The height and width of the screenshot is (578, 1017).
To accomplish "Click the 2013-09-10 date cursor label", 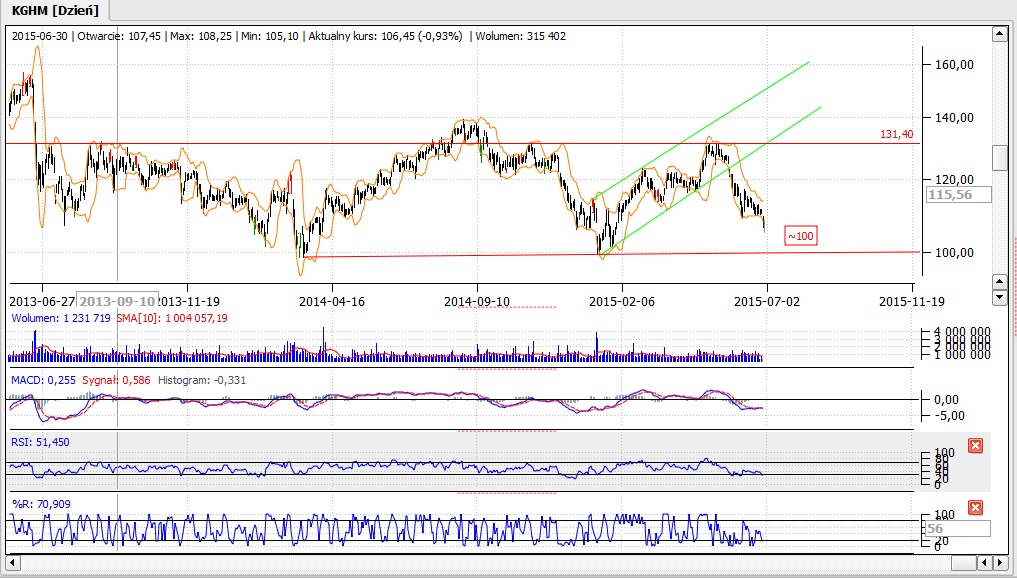I will coord(118,299).
